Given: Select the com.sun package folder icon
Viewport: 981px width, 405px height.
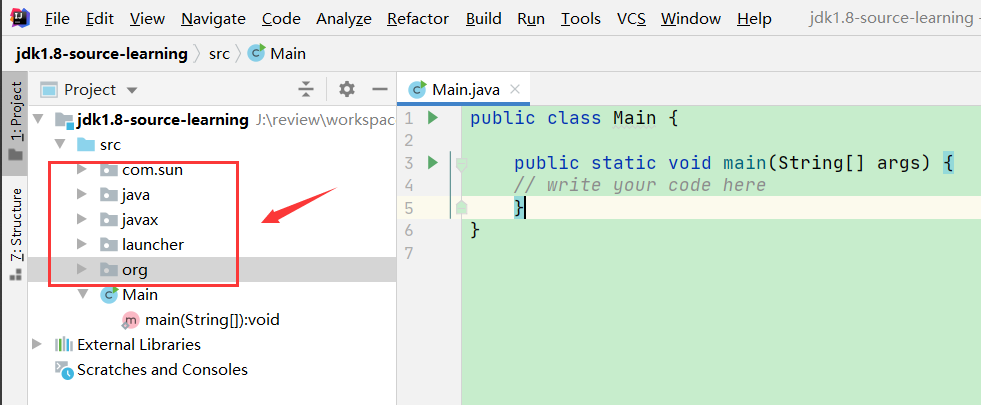Looking at the screenshot, I should [x=109, y=170].
